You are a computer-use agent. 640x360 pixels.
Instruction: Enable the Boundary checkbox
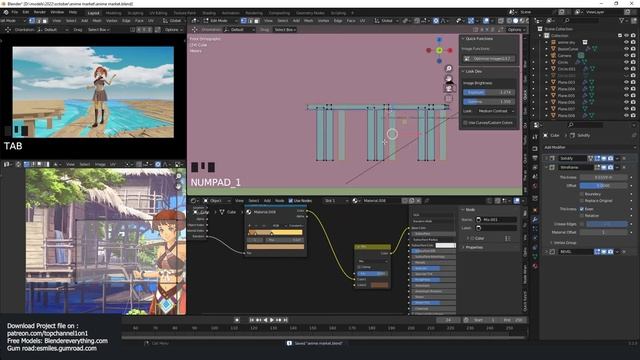click(582, 194)
